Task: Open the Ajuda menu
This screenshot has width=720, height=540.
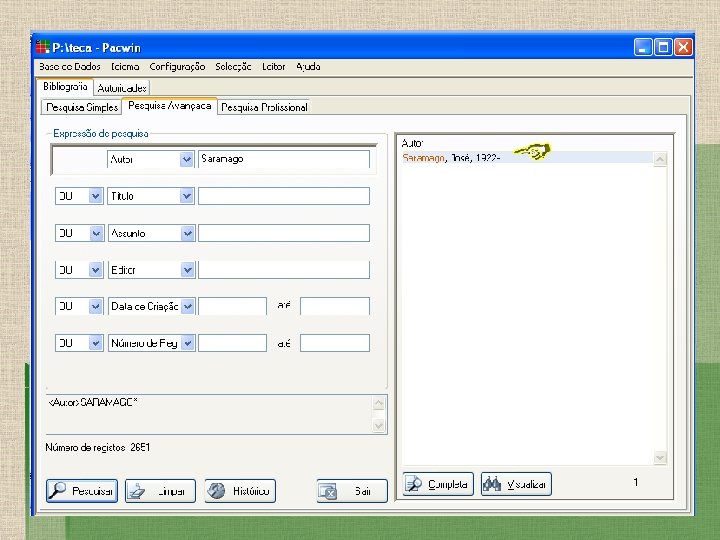Action: click(x=308, y=67)
